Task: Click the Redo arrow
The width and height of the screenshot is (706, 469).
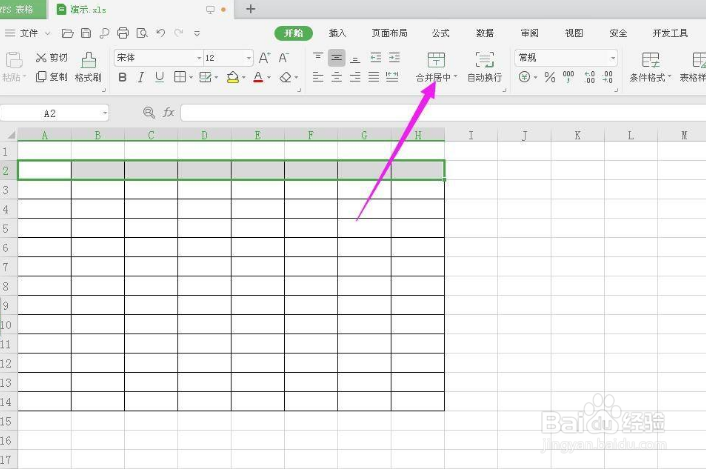Action: pos(179,33)
